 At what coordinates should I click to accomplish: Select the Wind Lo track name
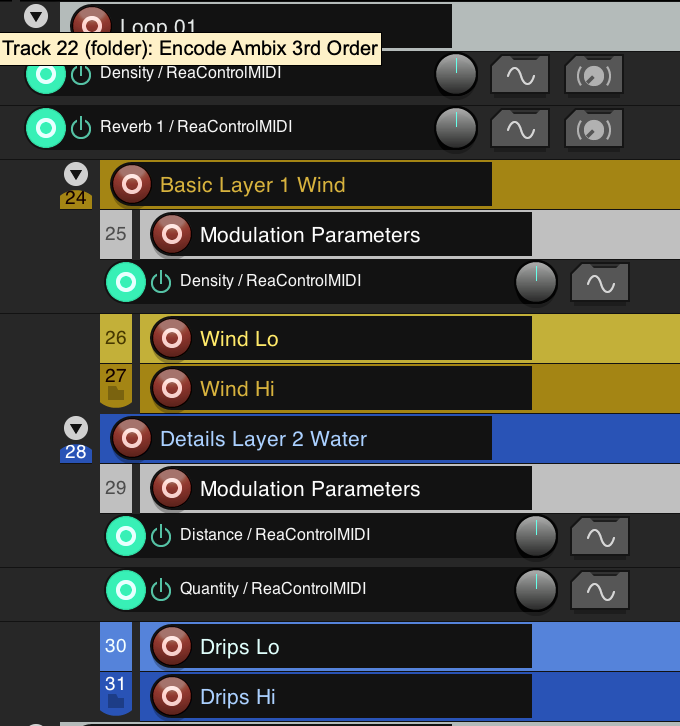[x=239, y=339]
